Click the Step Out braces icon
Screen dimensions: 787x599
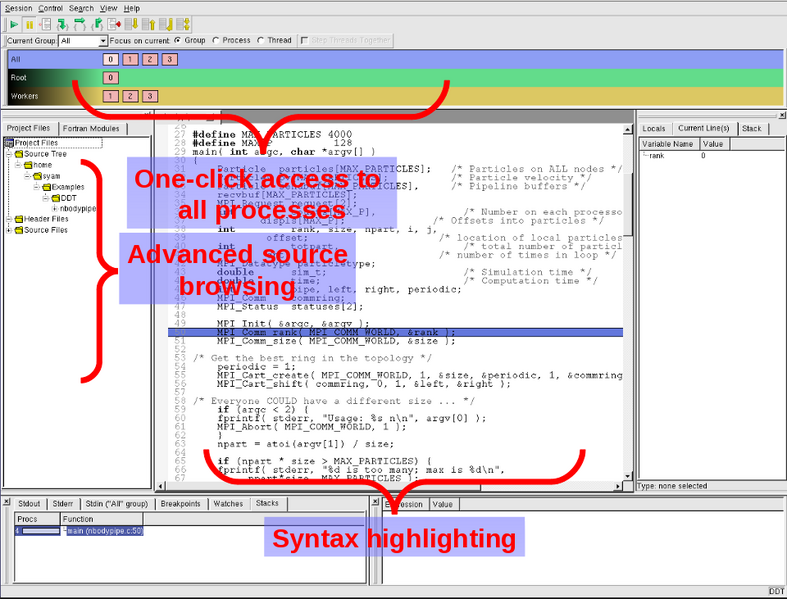[96, 24]
